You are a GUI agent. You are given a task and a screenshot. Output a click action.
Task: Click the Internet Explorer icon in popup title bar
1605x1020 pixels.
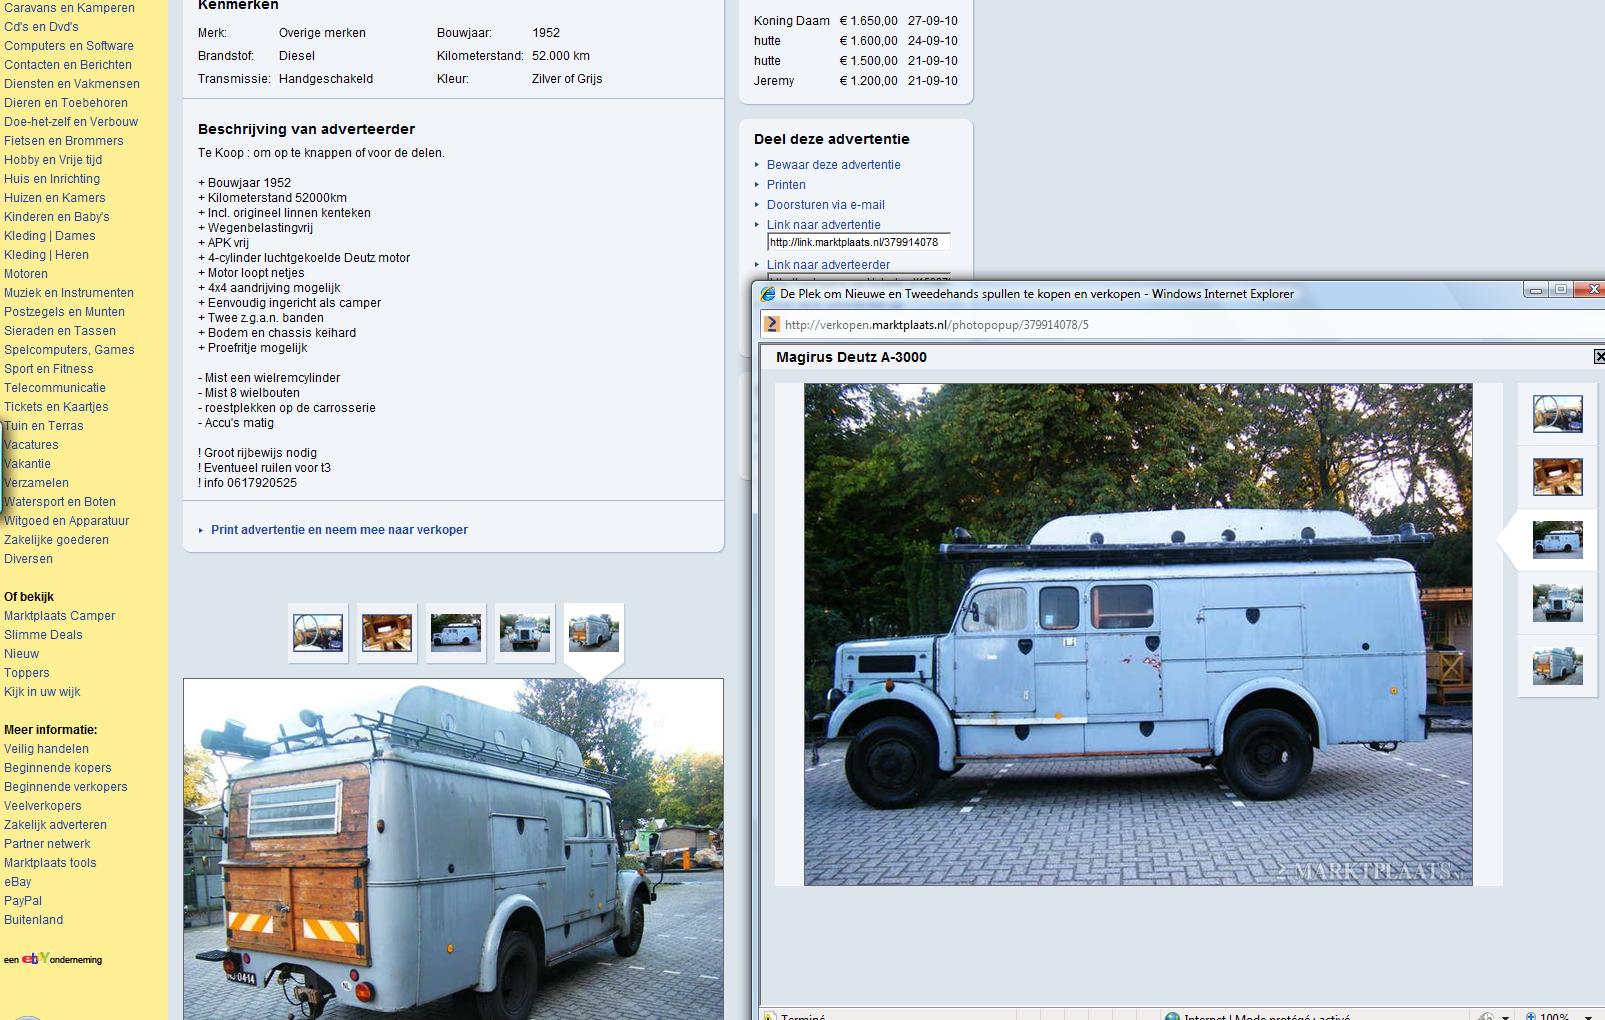pos(768,294)
